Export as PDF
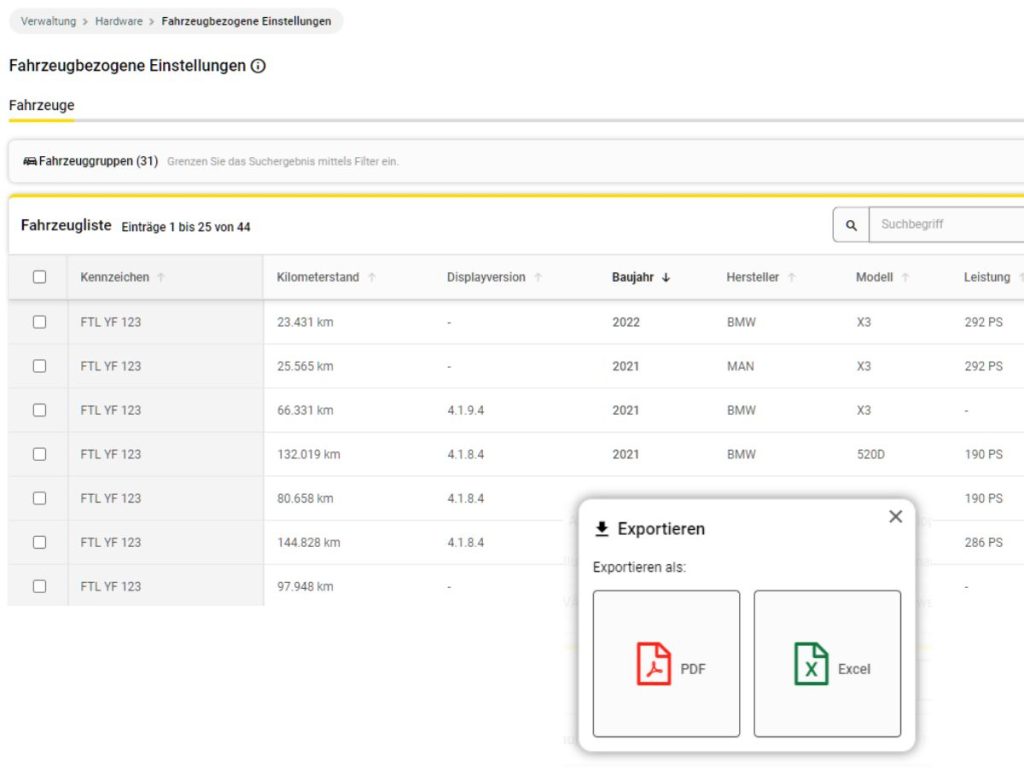This screenshot has width=1024, height=768. pos(666,664)
